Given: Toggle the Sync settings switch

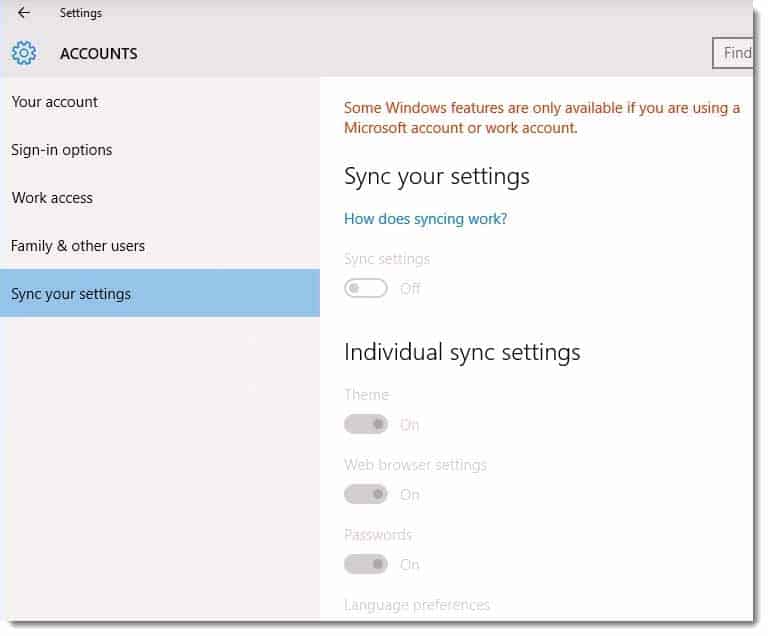Looking at the screenshot, I should pyautogui.click(x=366, y=288).
